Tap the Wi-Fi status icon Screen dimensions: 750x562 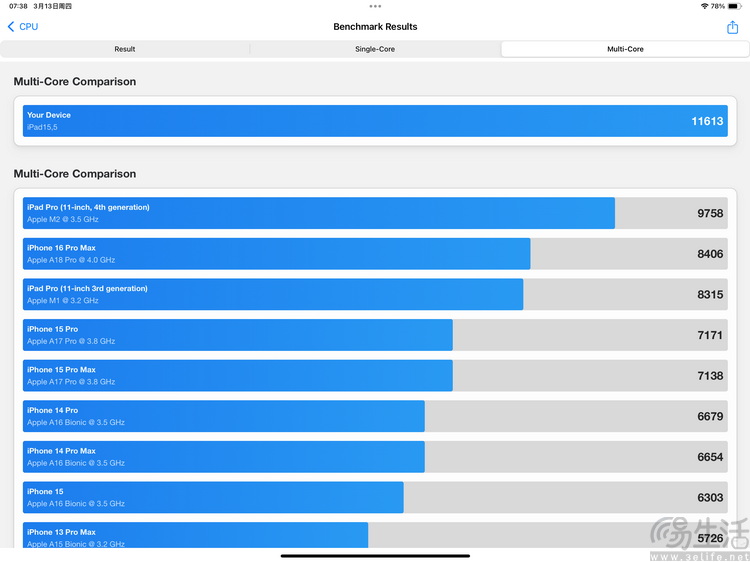point(704,6)
